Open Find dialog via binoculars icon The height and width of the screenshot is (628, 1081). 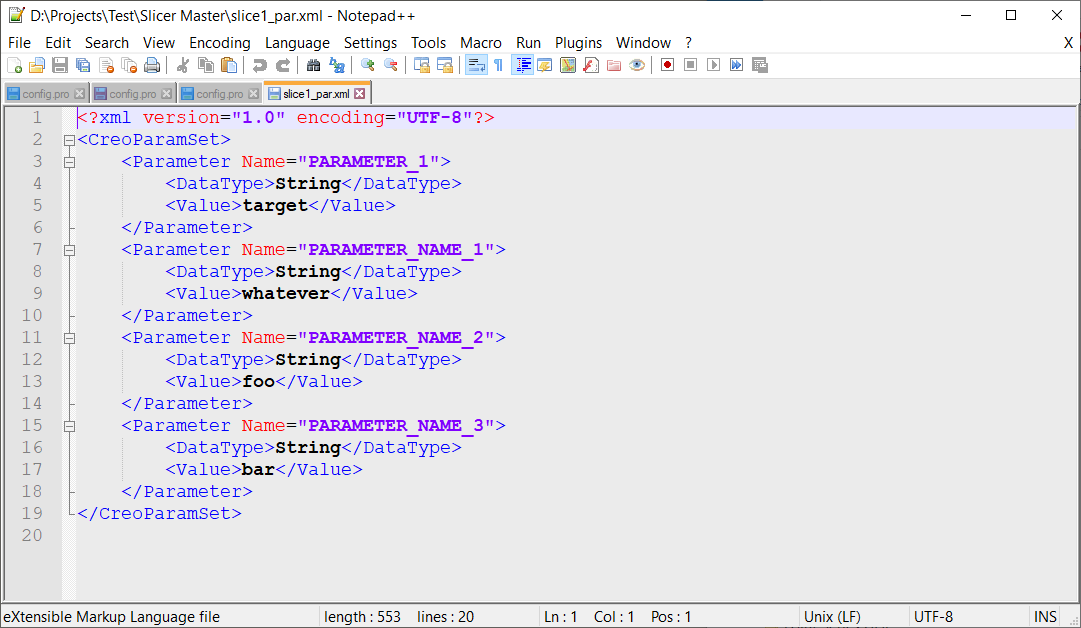(313, 64)
